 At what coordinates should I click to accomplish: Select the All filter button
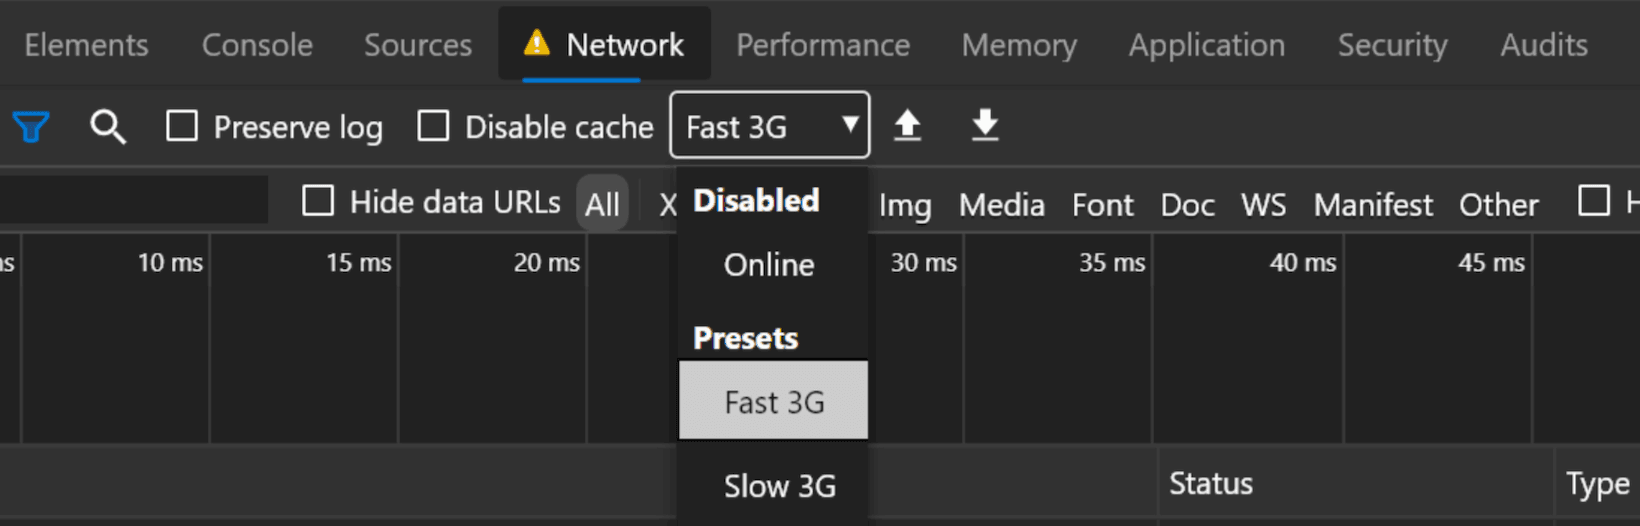pos(602,204)
